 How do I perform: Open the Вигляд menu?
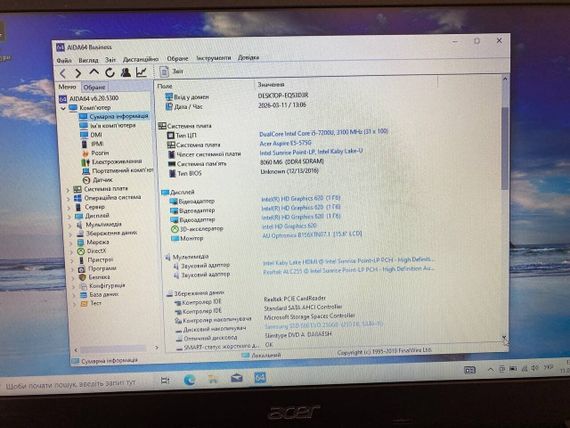click(88, 60)
